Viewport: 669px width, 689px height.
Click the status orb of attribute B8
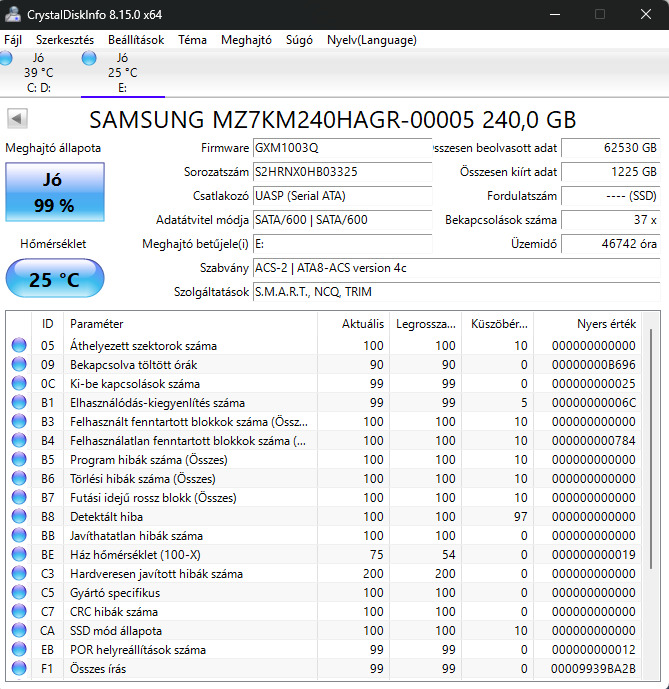pos(19,516)
